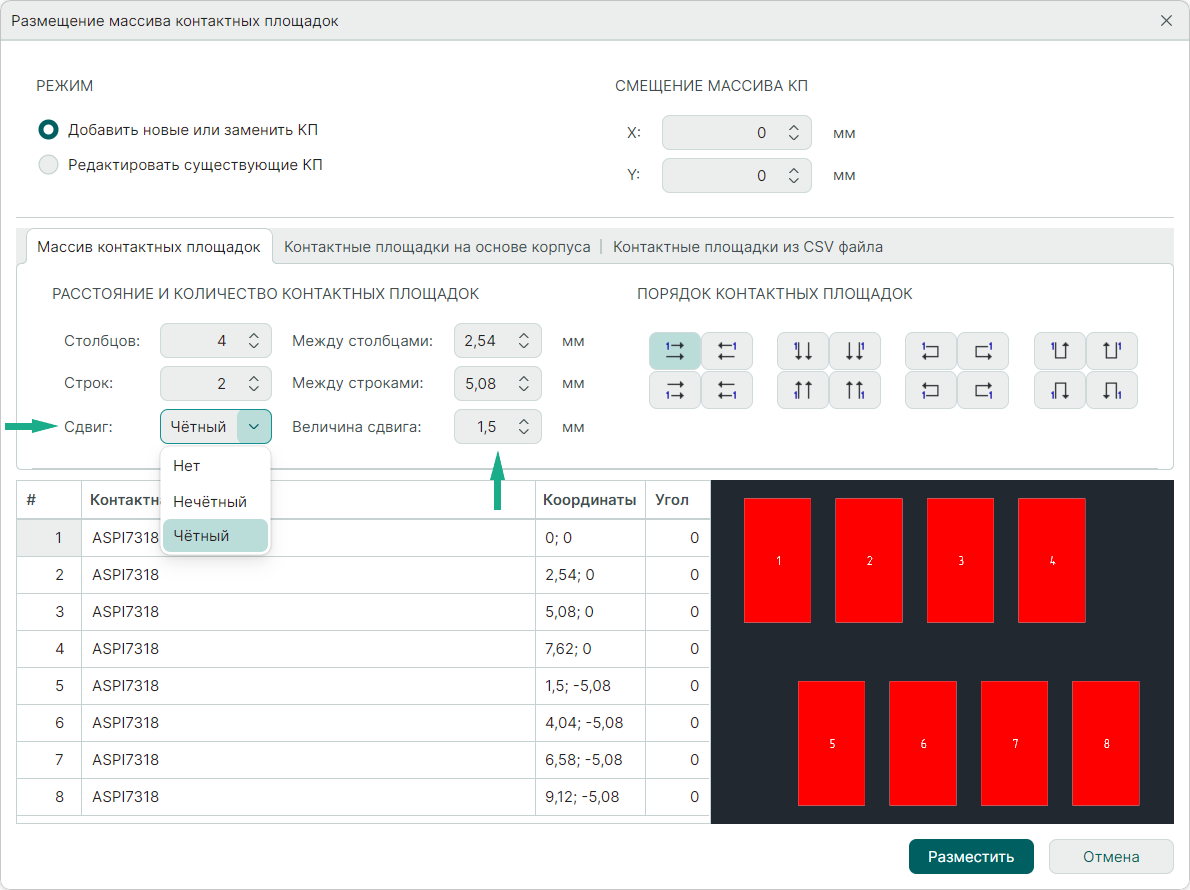Select vertical U-shaped order starting top-left

click(1060, 351)
